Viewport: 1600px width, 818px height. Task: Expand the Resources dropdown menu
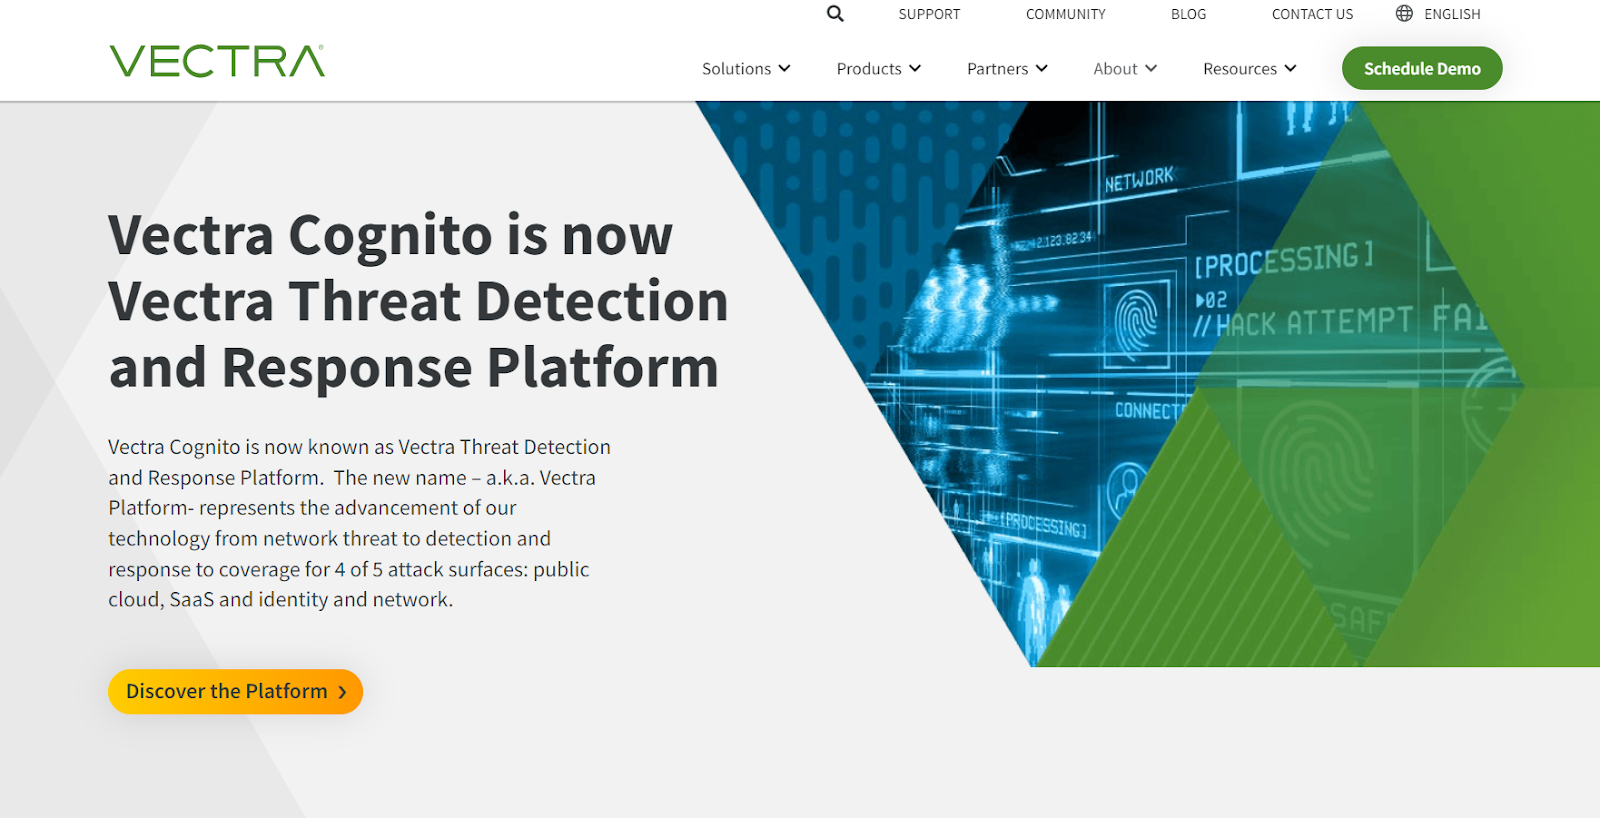pyautogui.click(x=1250, y=69)
